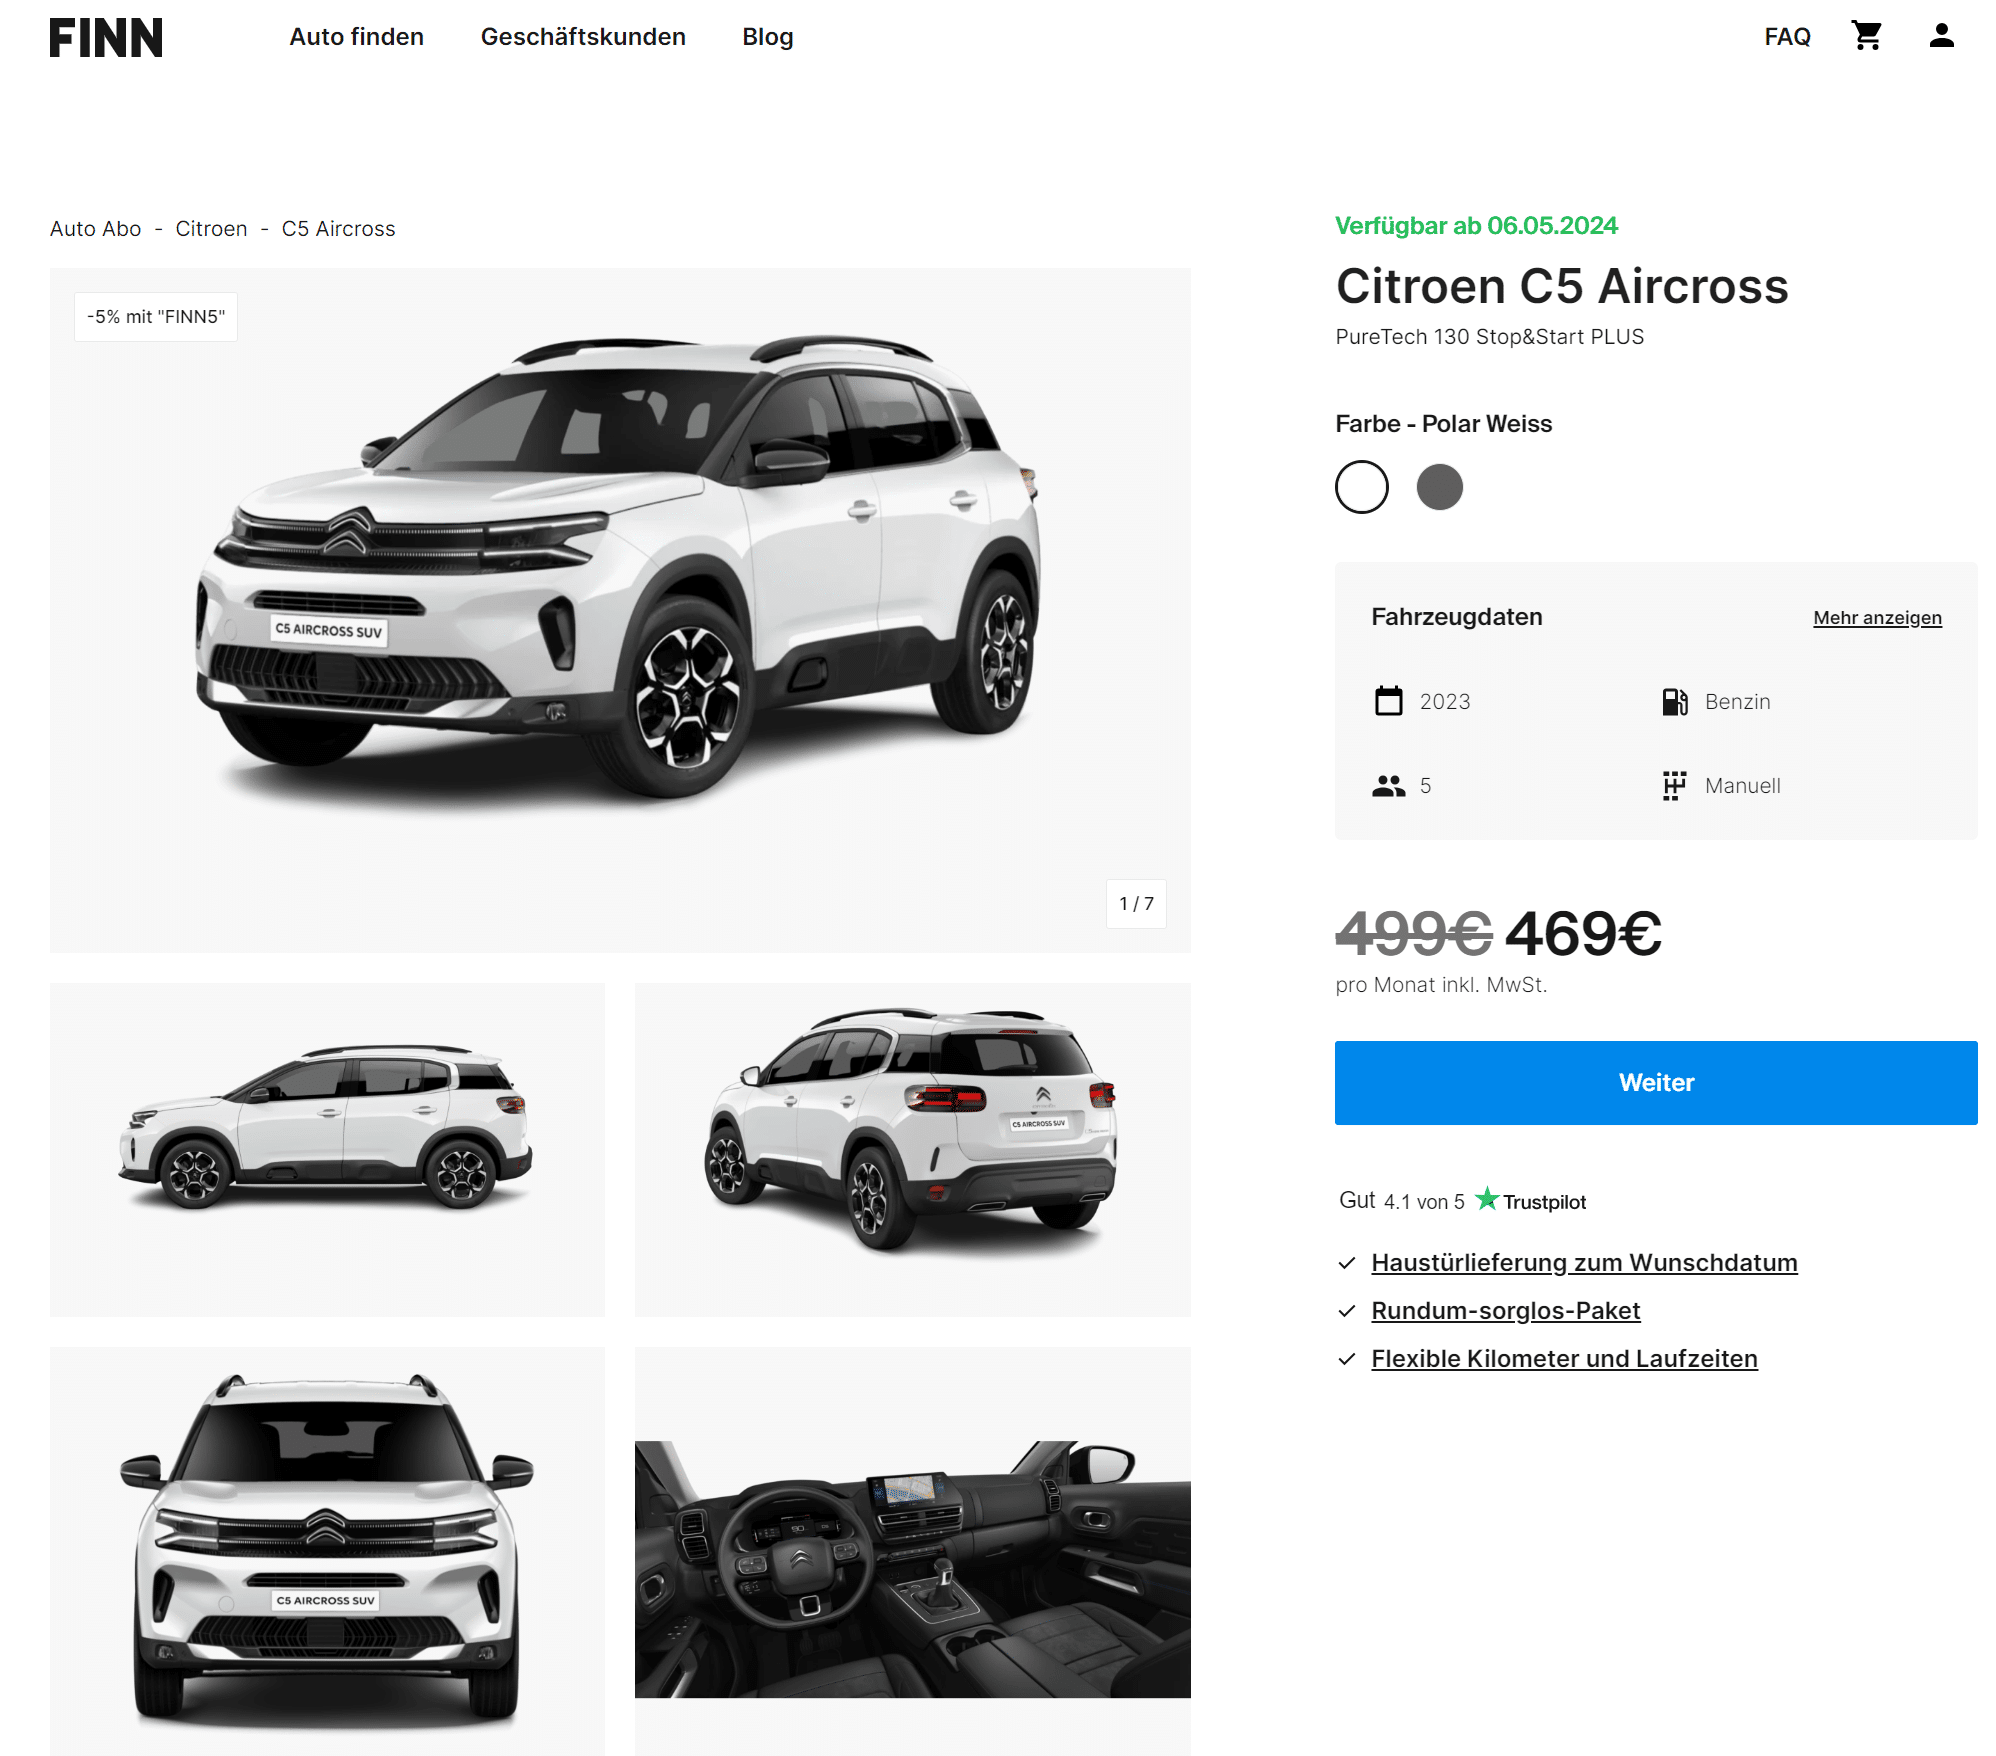Click the blue Weiter button
Screen dimensions: 1996x1756
pyautogui.click(x=1655, y=1082)
